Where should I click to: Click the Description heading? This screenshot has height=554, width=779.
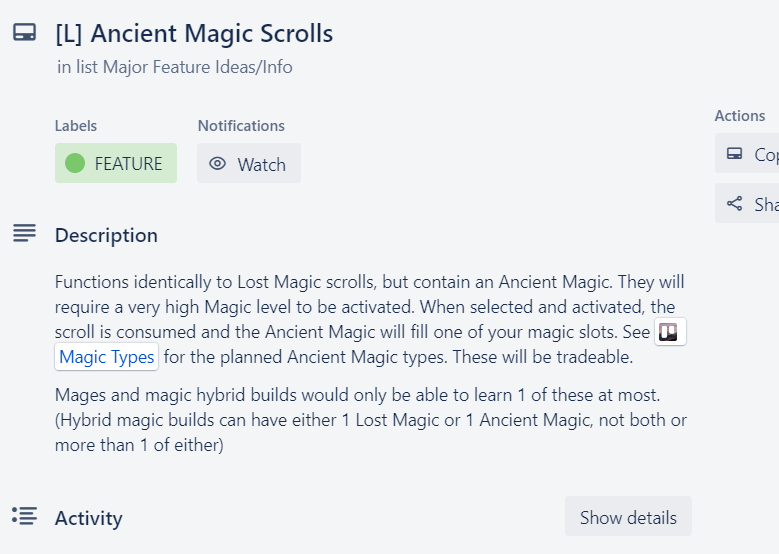click(106, 235)
